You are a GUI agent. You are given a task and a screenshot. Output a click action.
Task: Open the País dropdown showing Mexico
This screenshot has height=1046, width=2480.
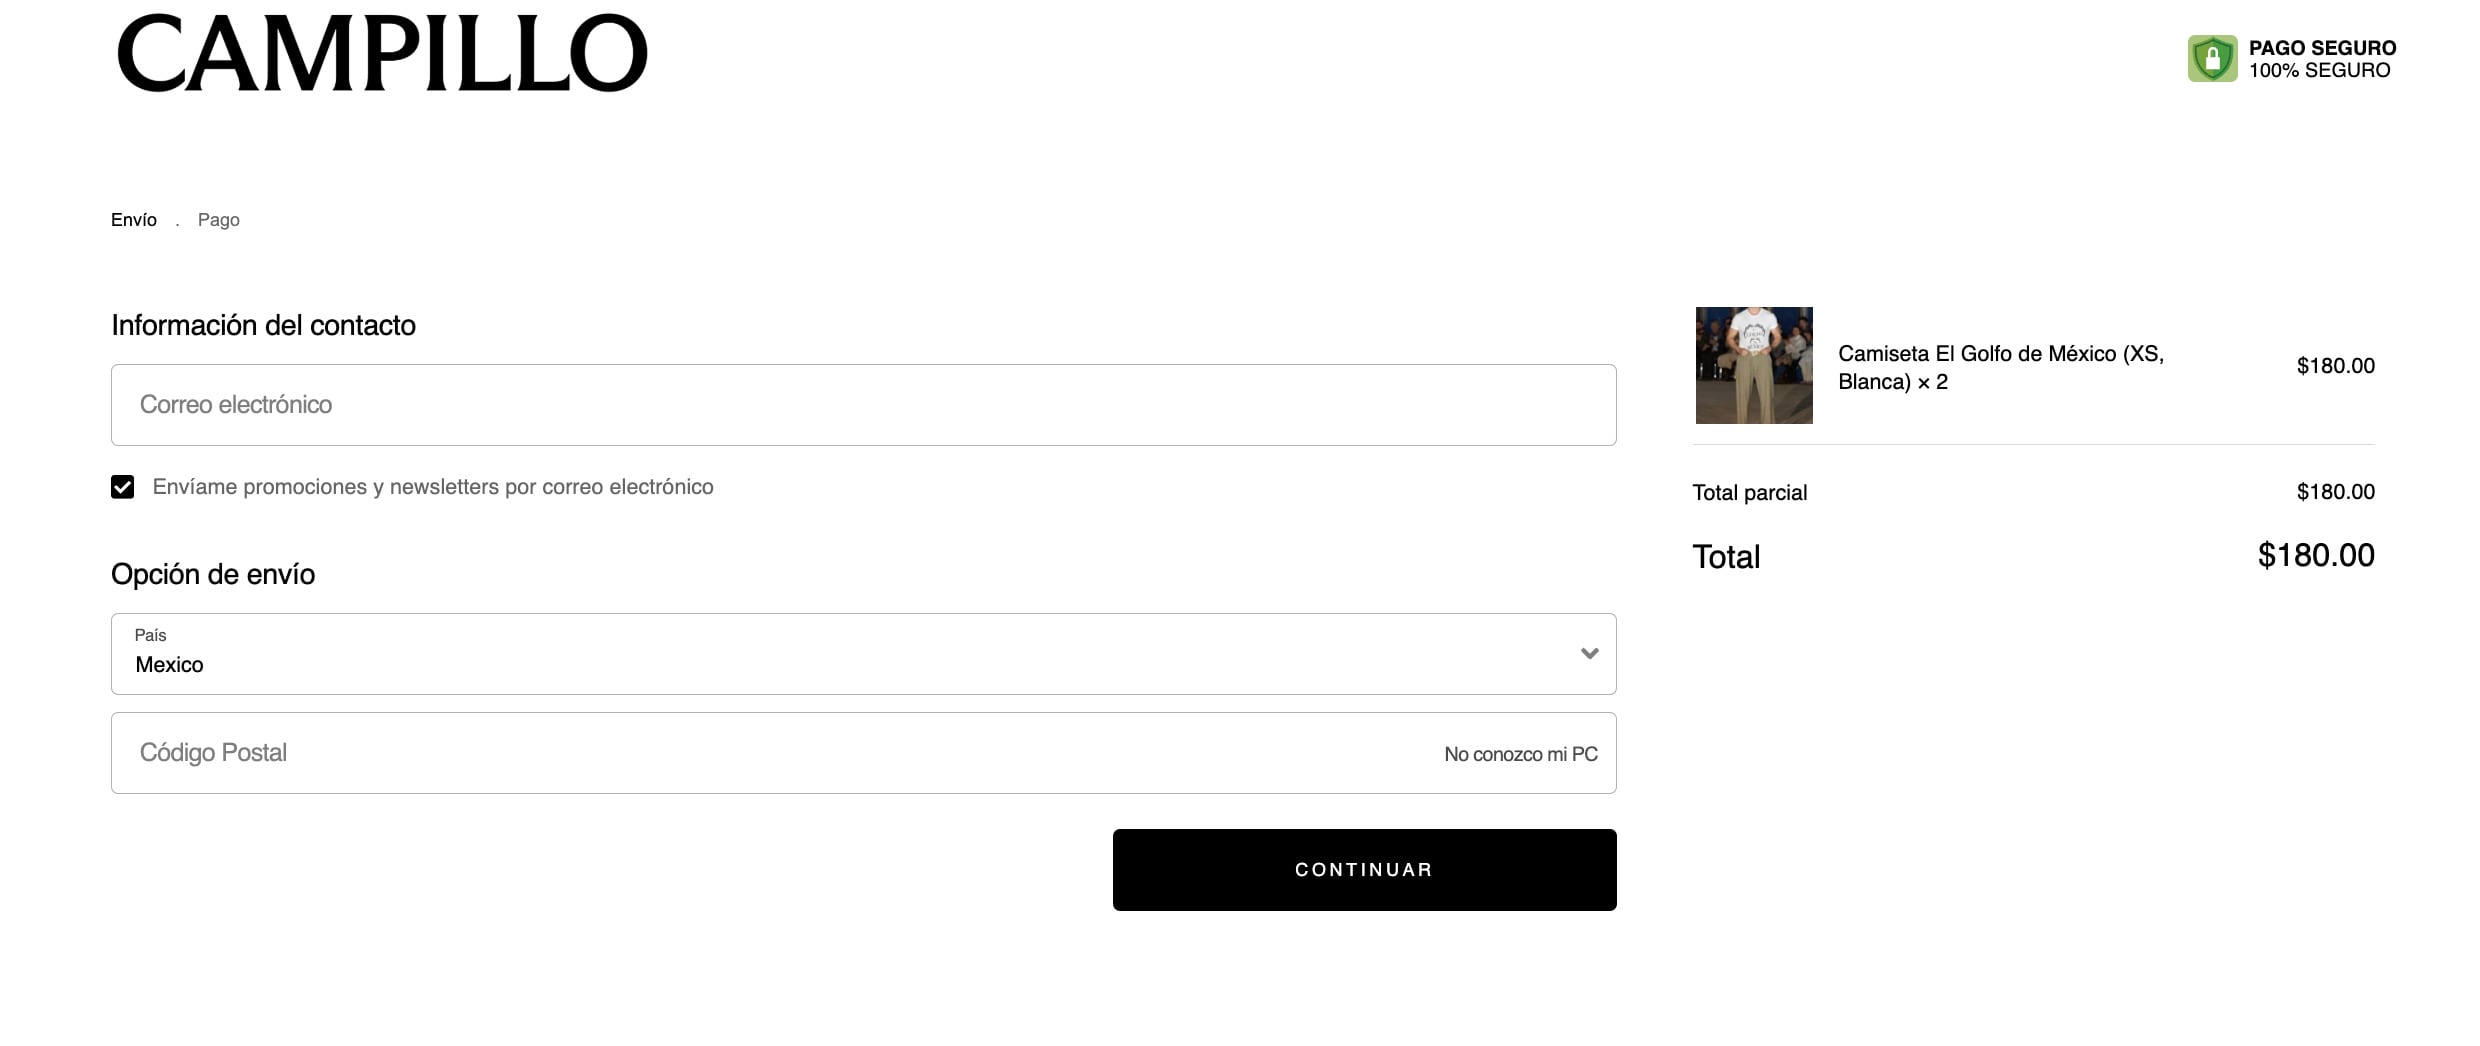862,654
